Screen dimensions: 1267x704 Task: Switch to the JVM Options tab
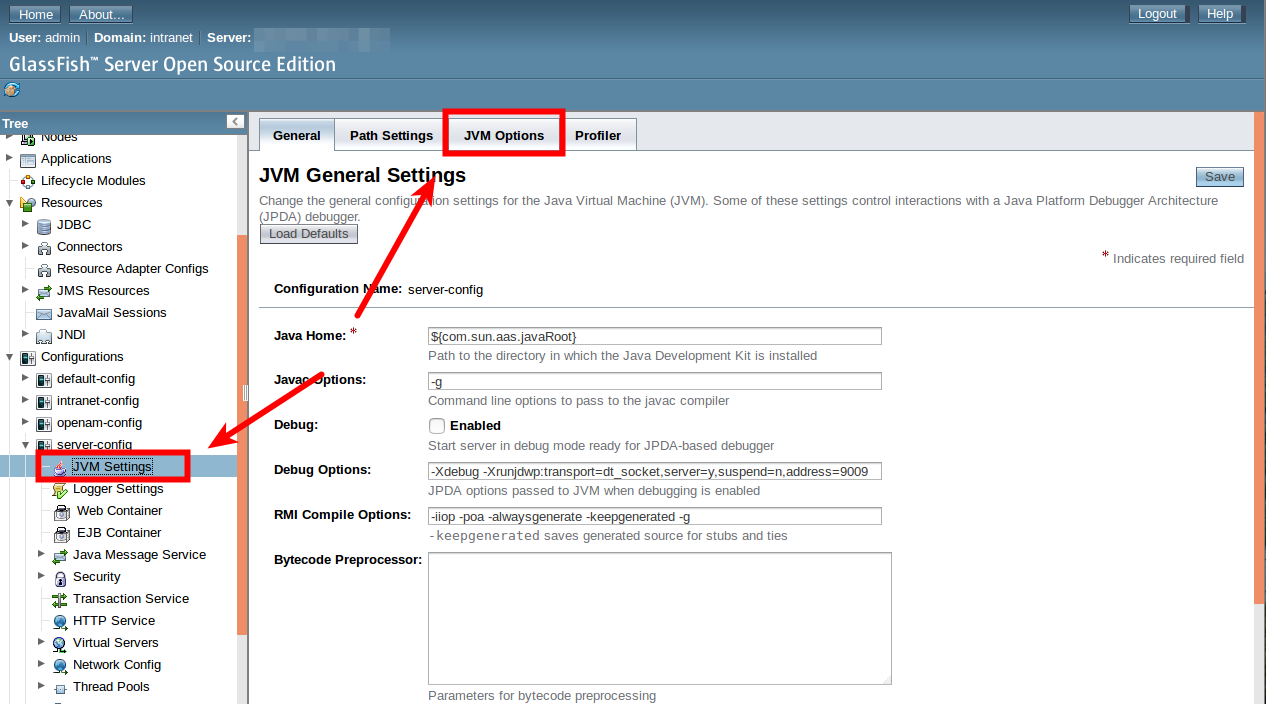[x=504, y=136]
